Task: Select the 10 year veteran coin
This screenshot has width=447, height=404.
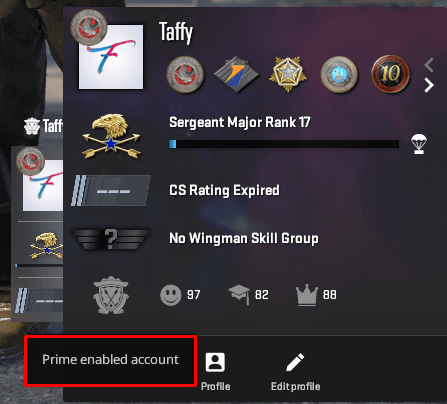Action: (391, 74)
